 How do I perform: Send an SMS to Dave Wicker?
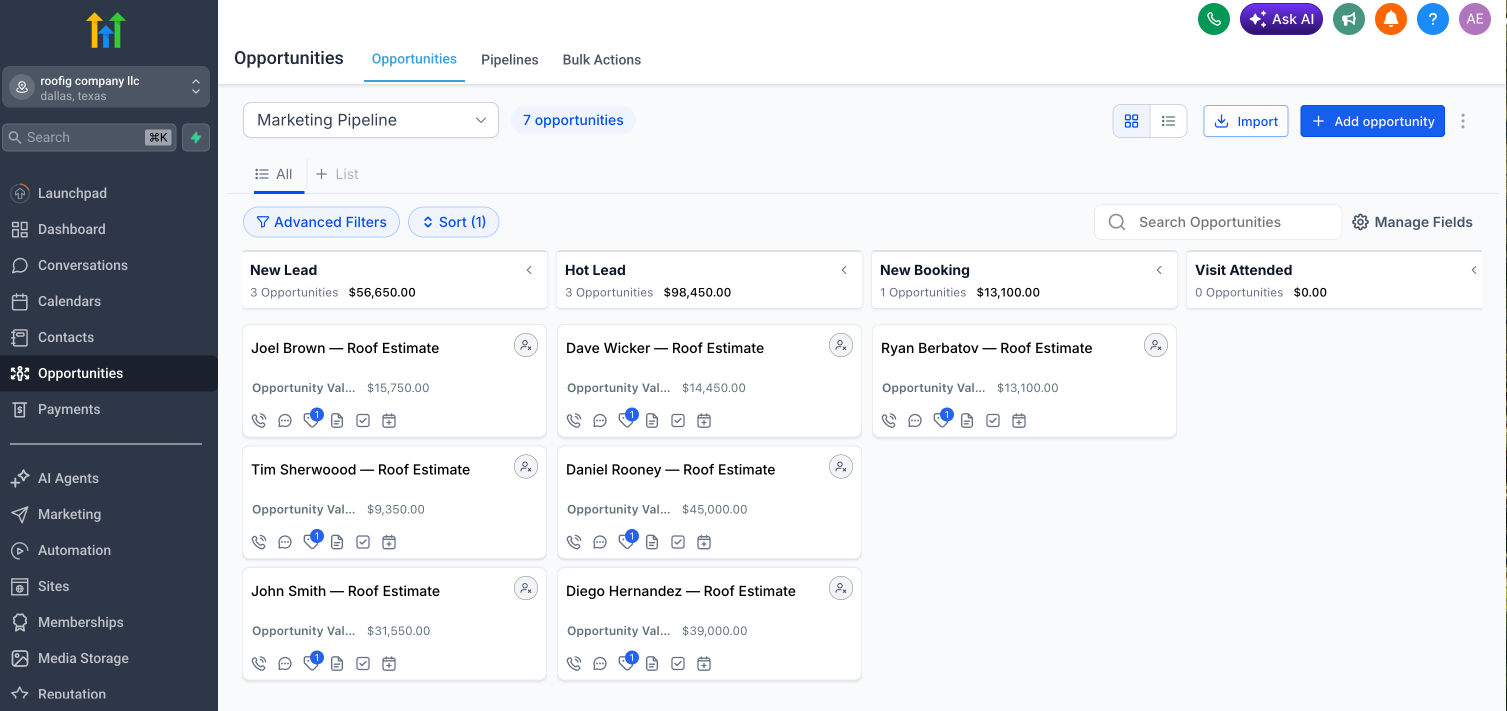600,420
